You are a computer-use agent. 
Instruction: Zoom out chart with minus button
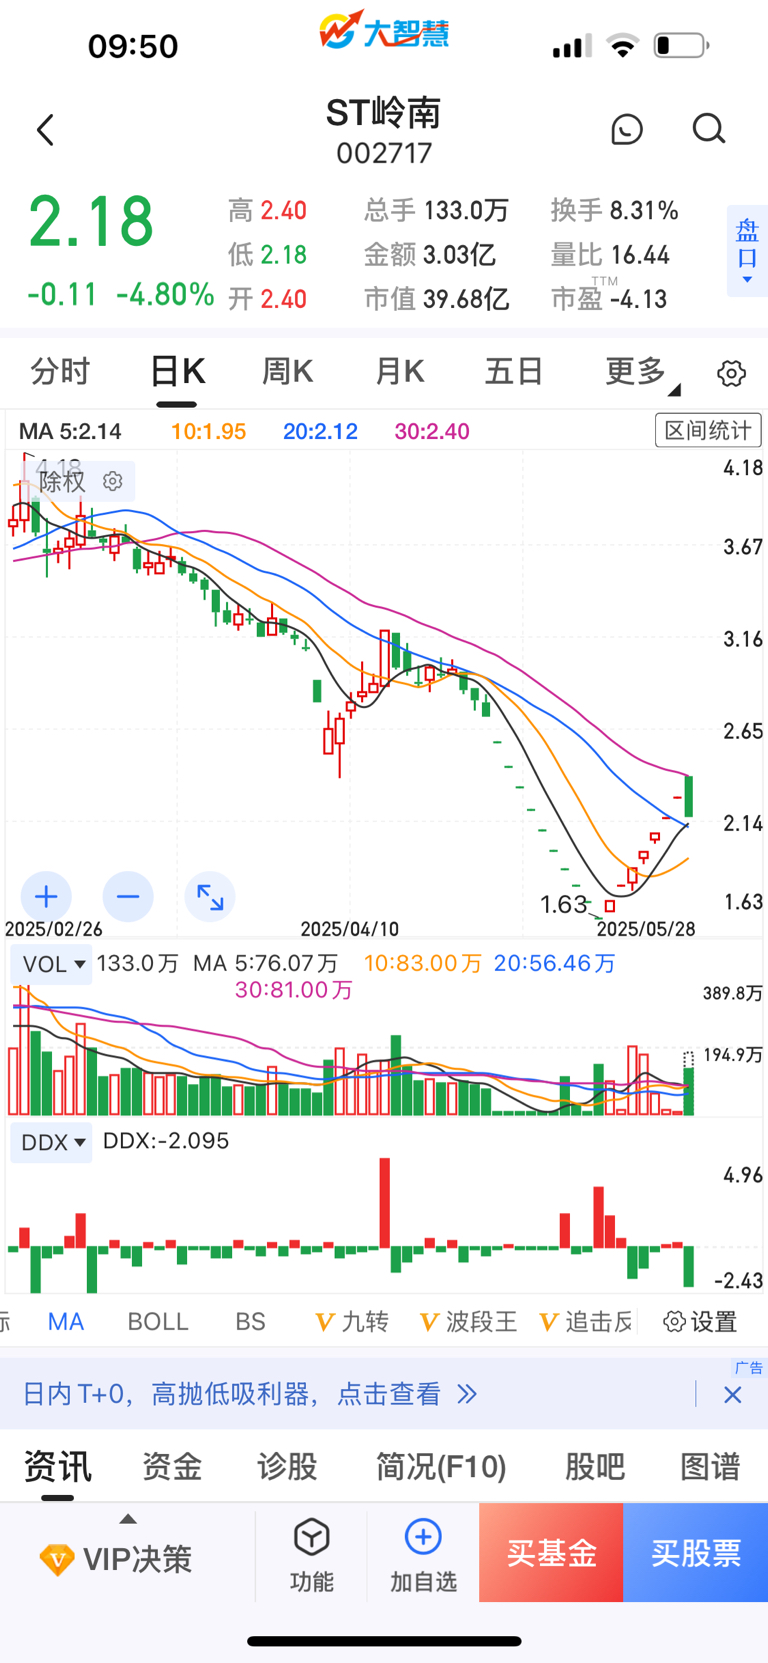pos(128,896)
